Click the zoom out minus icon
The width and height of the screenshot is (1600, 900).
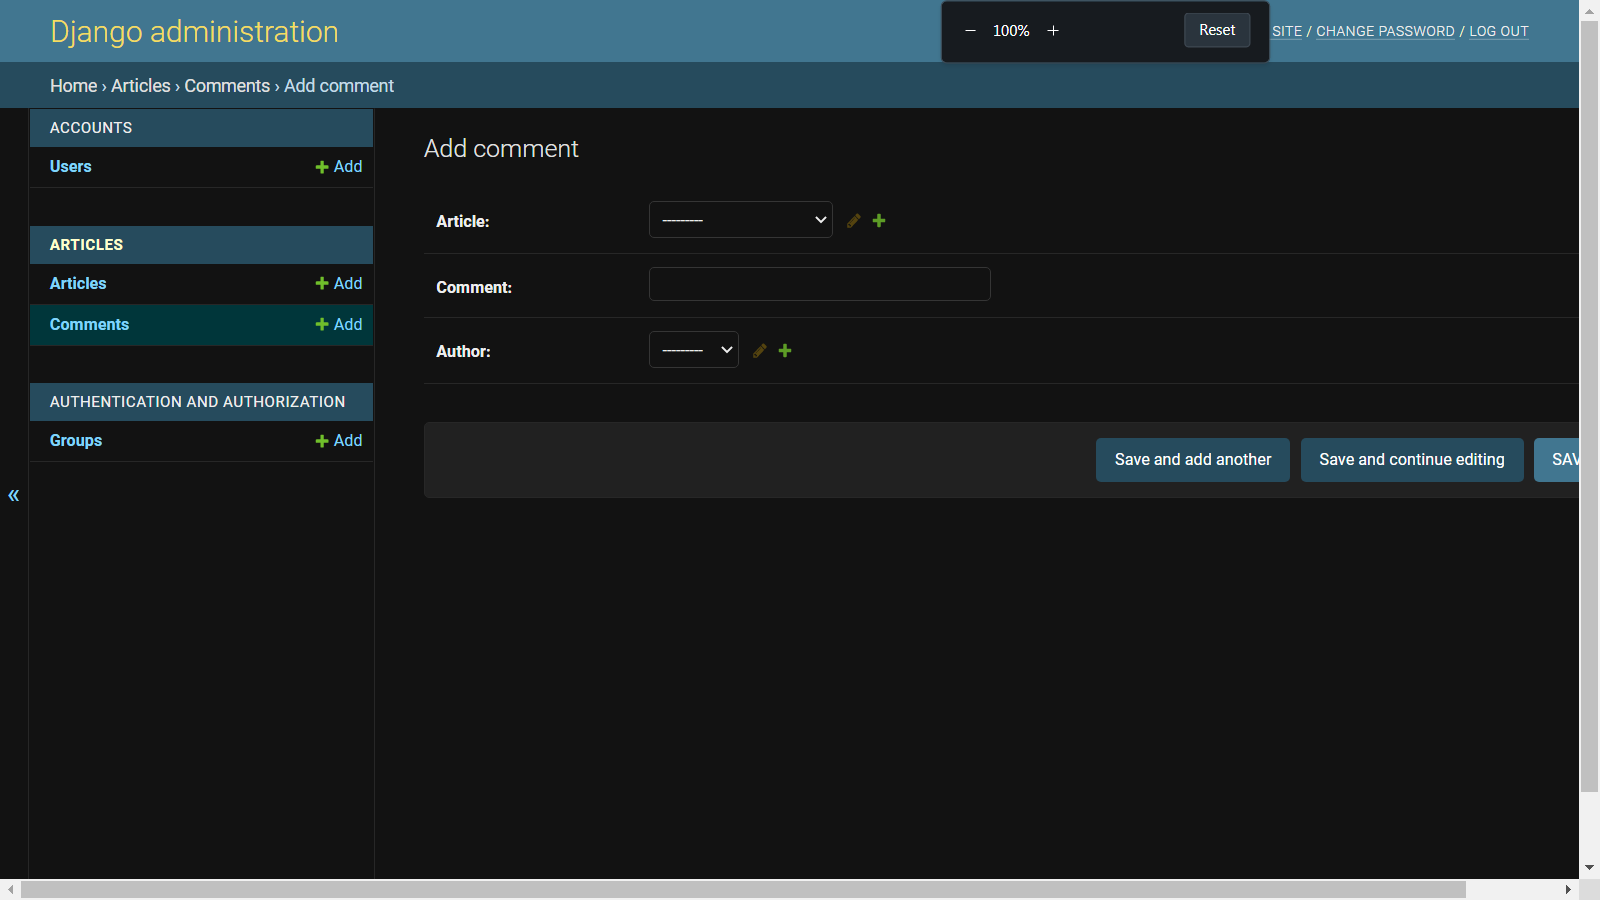pos(970,31)
